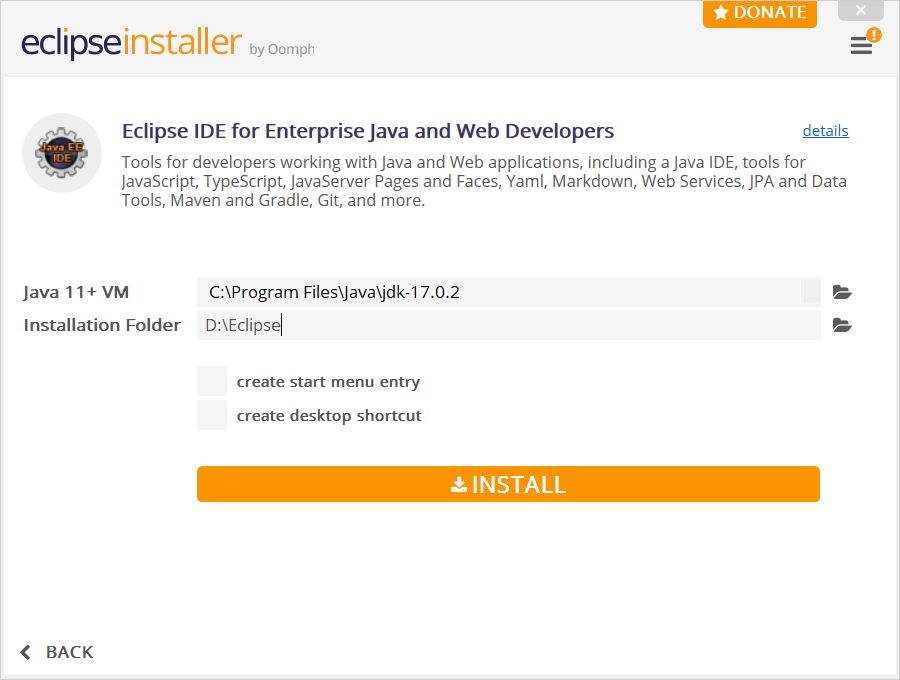Enable create desktop shortcut checkbox
The width and height of the screenshot is (900, 680).
pyautogui.click(x=212, y=415)
